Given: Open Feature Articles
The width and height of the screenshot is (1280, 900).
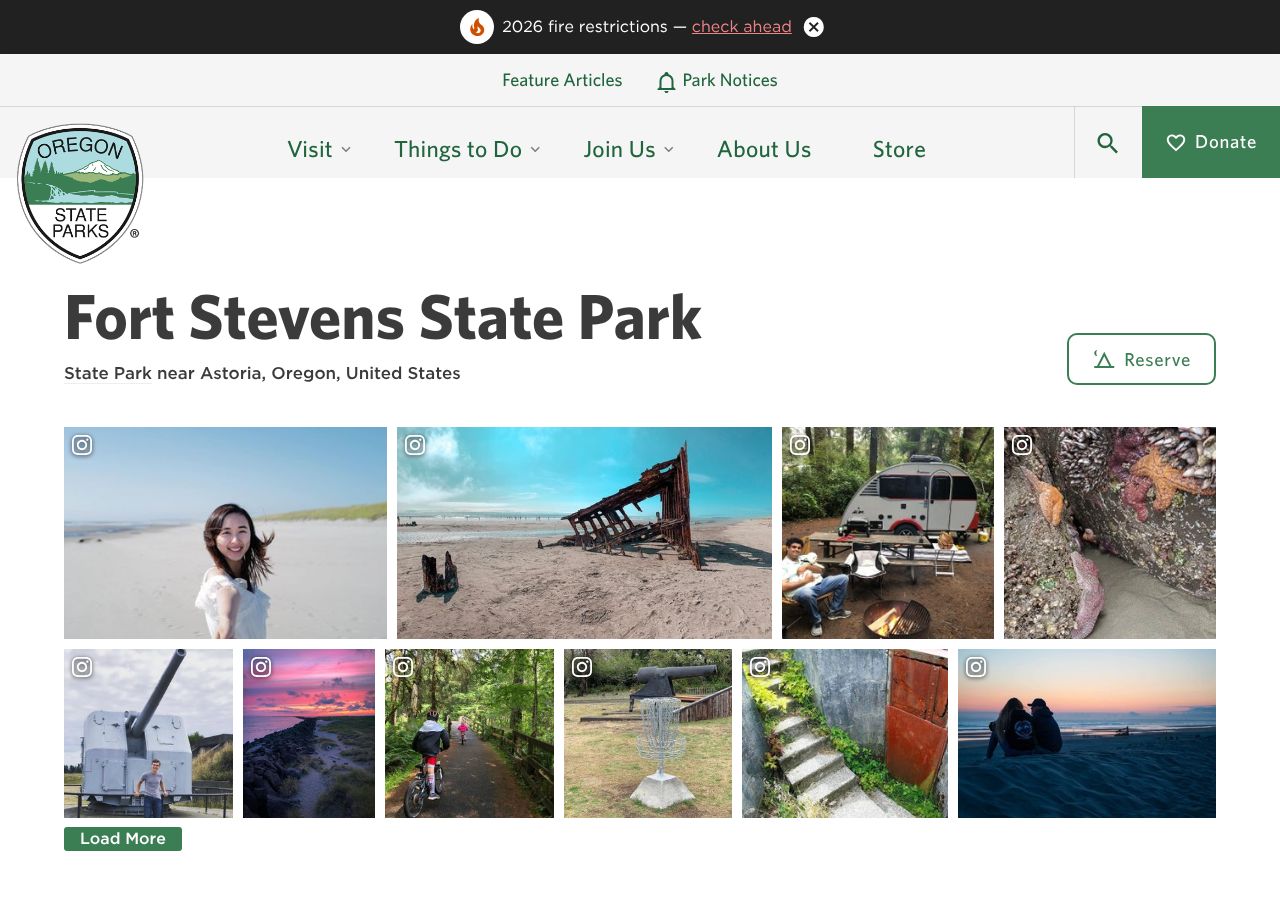Looking at the screenshot, I should [x=562, y=80].
